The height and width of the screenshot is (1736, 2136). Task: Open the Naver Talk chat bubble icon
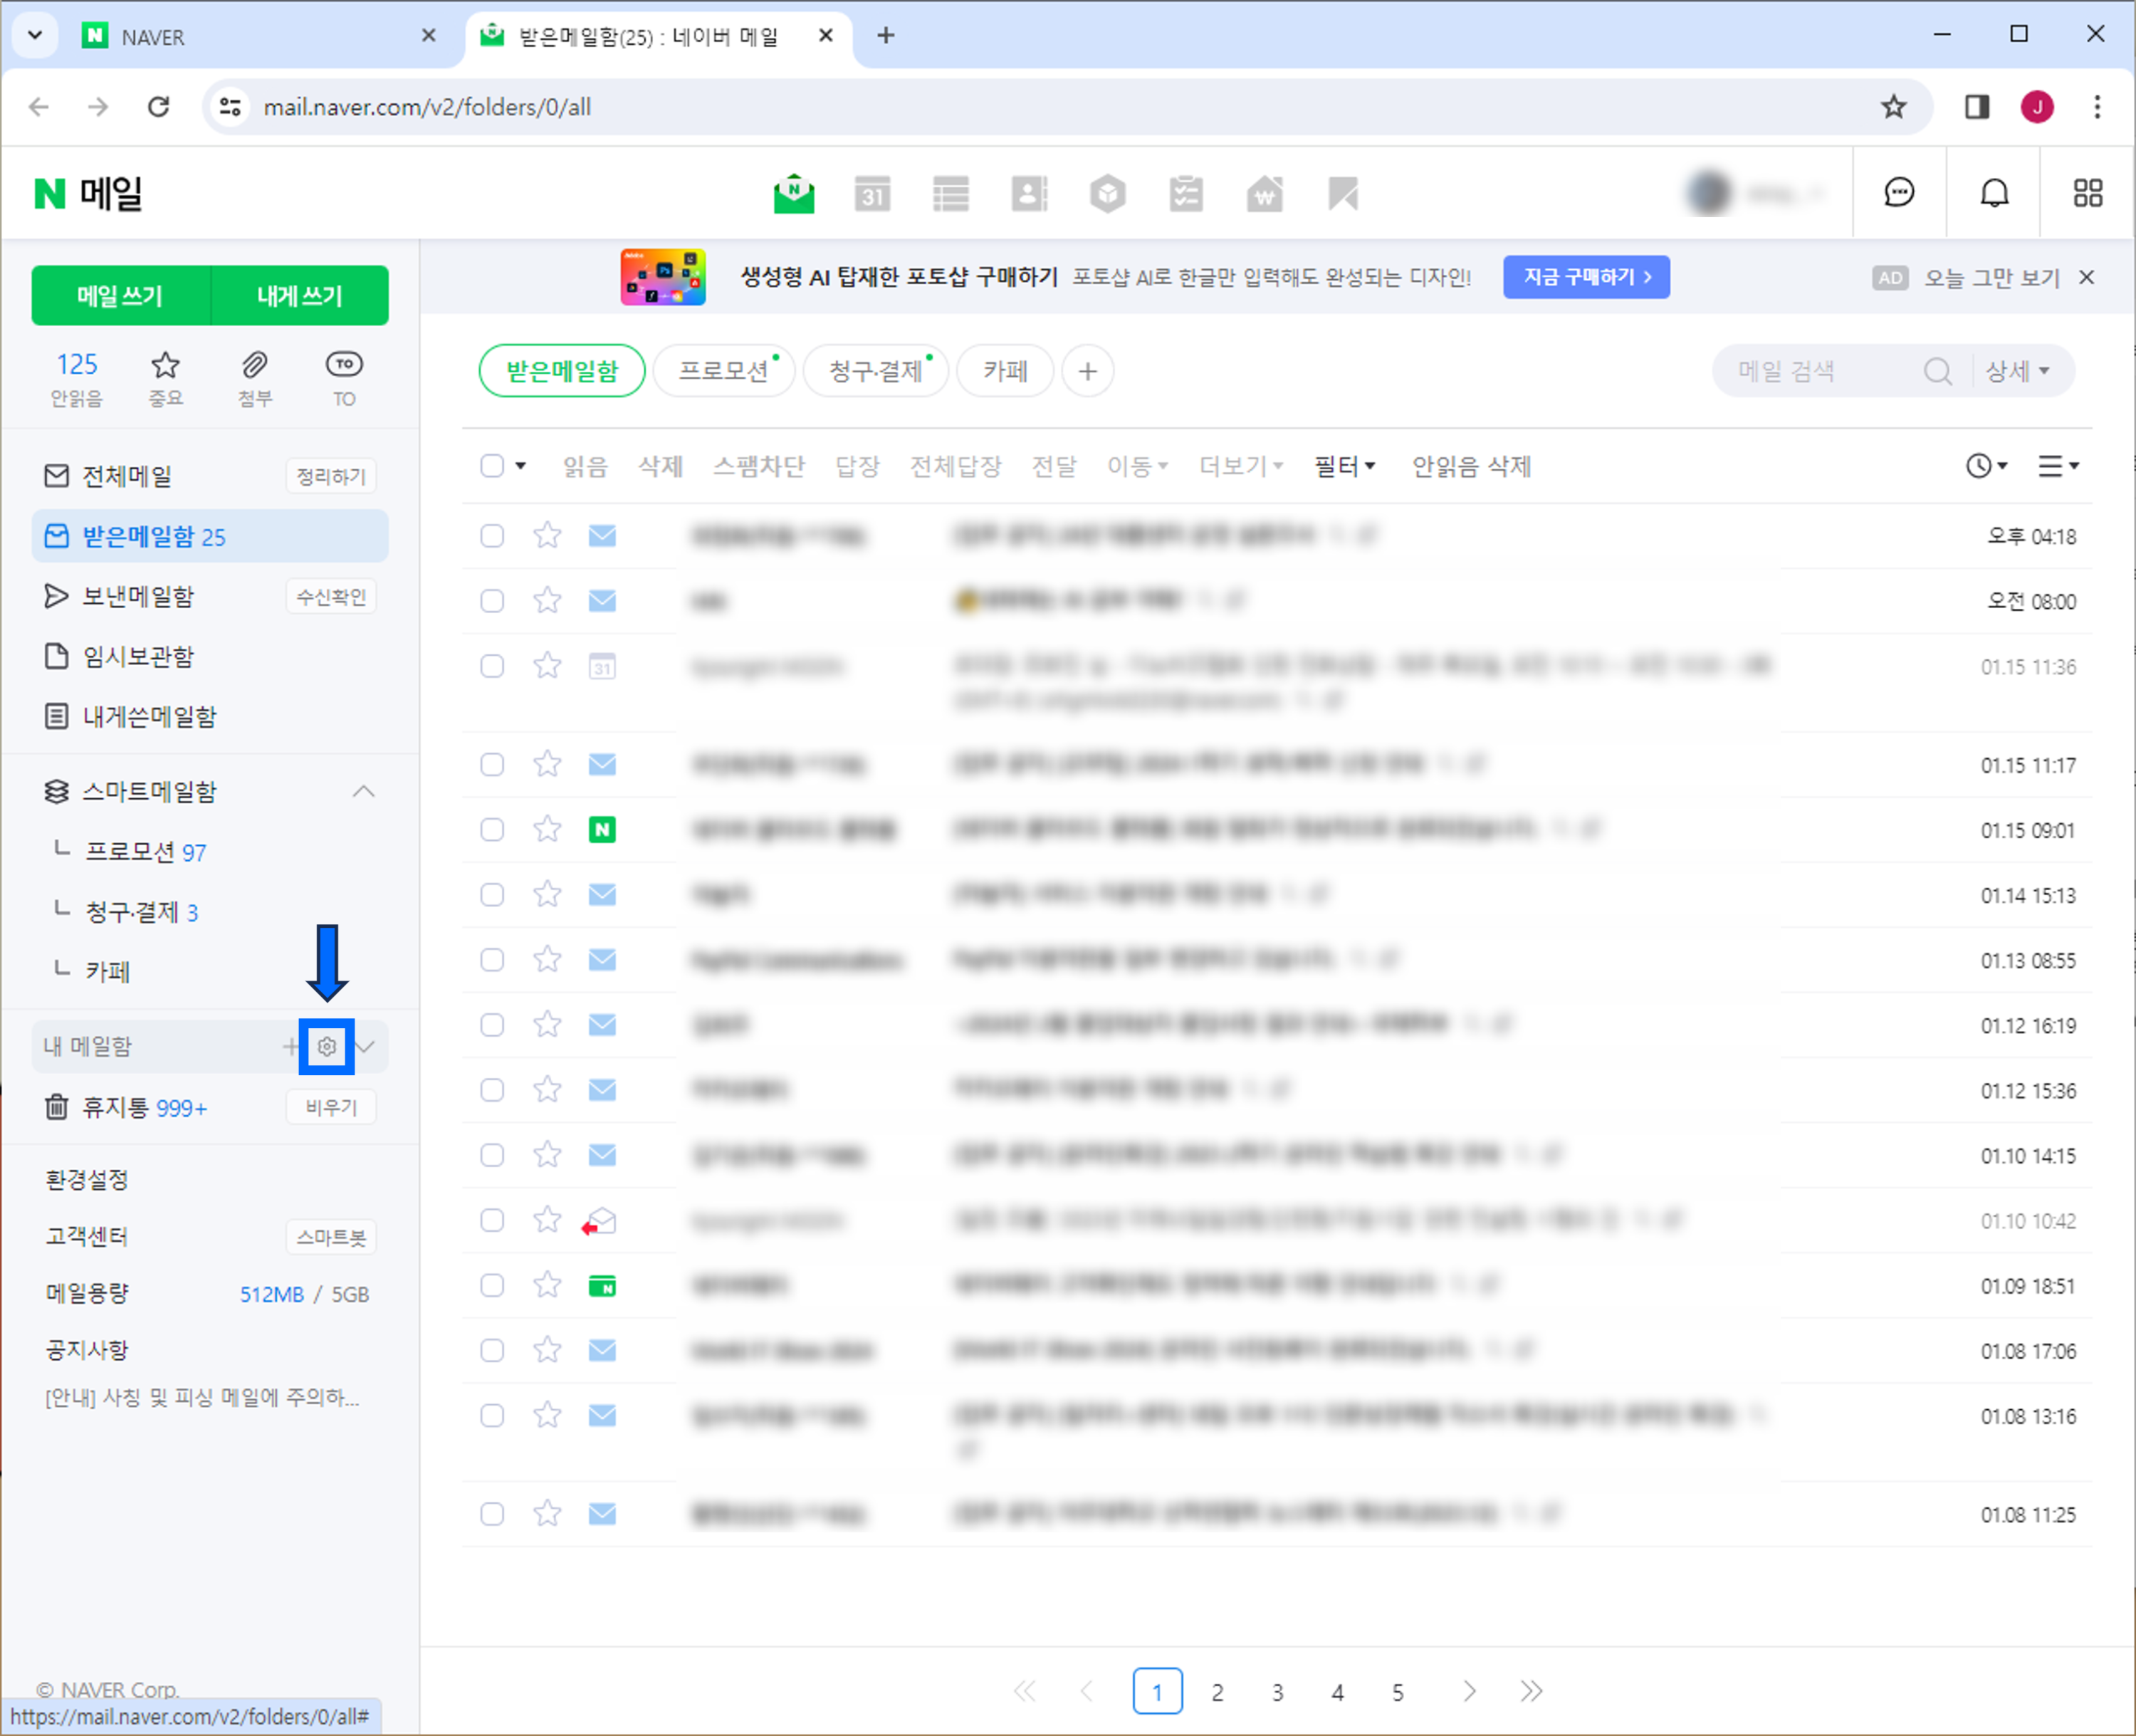[1898, 193]
